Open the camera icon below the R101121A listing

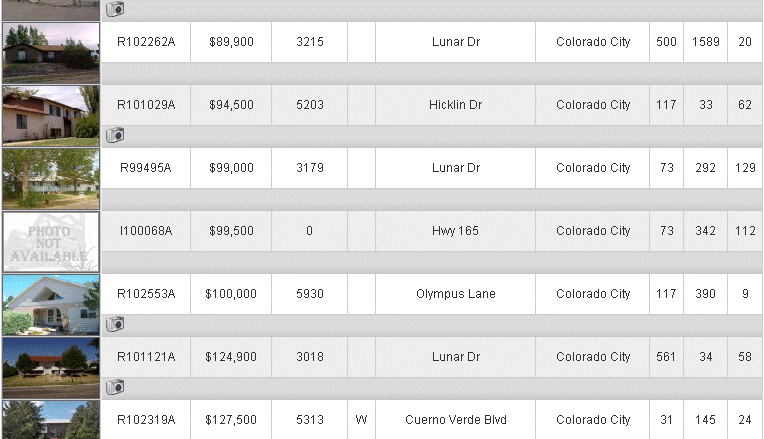coord(115,387)
